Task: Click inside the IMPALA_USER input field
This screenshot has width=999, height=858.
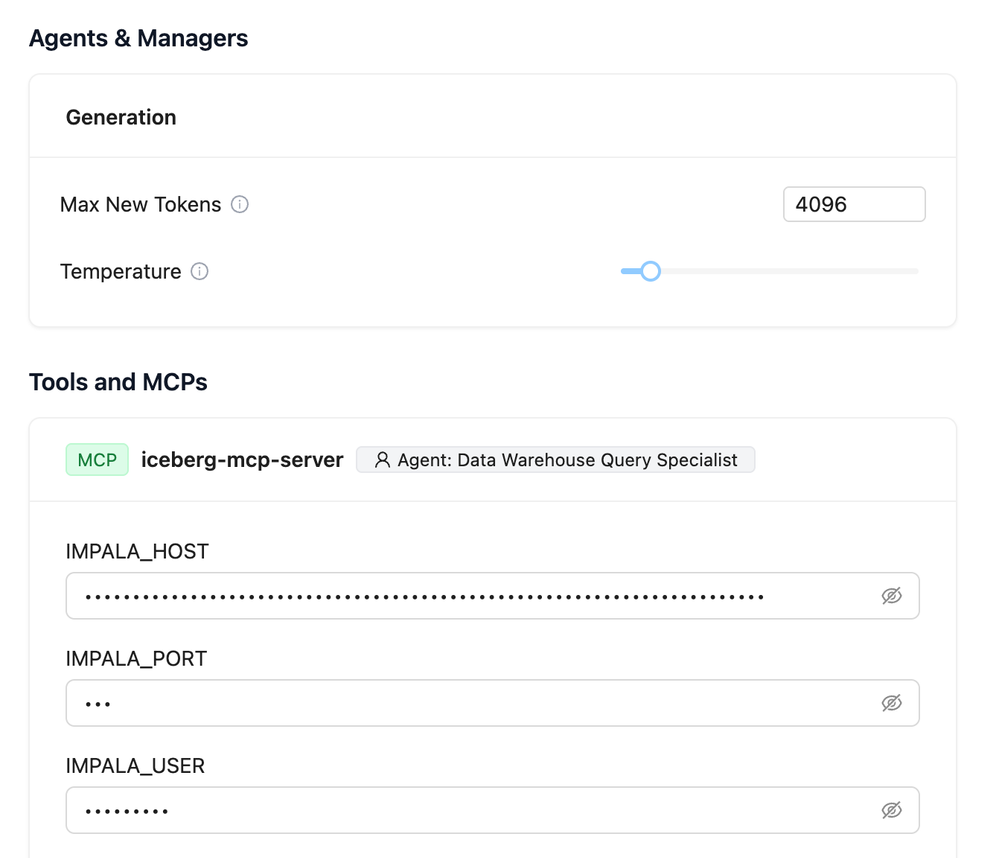Action: 492,810
